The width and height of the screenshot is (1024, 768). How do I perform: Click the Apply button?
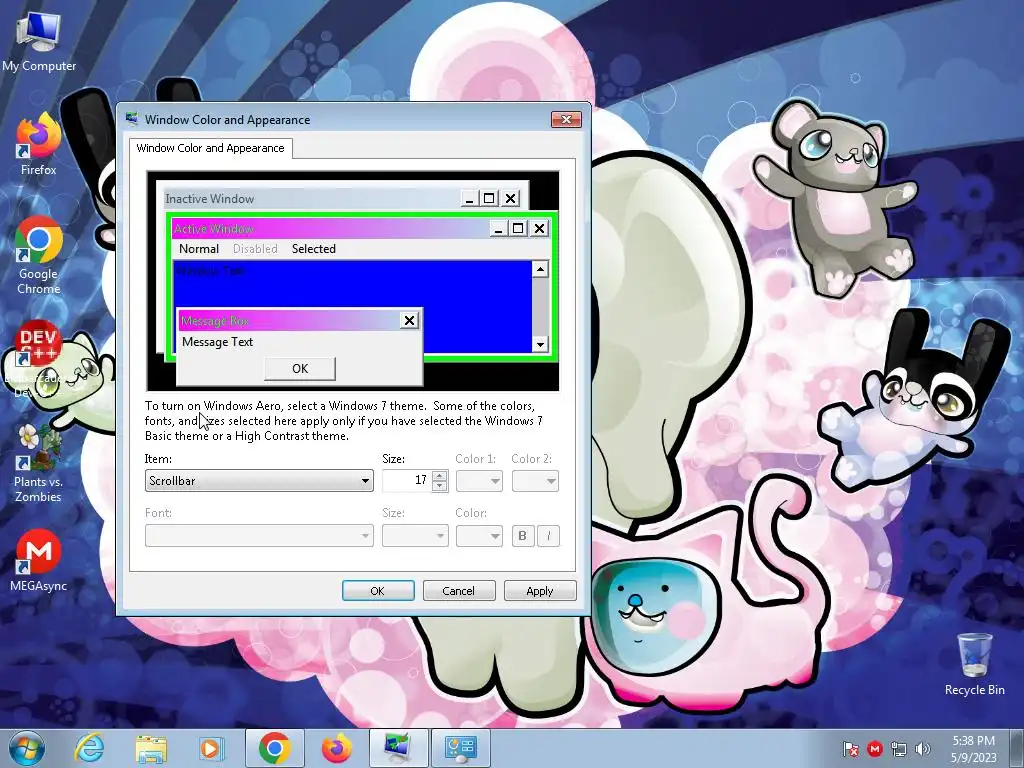pos(540,590)
